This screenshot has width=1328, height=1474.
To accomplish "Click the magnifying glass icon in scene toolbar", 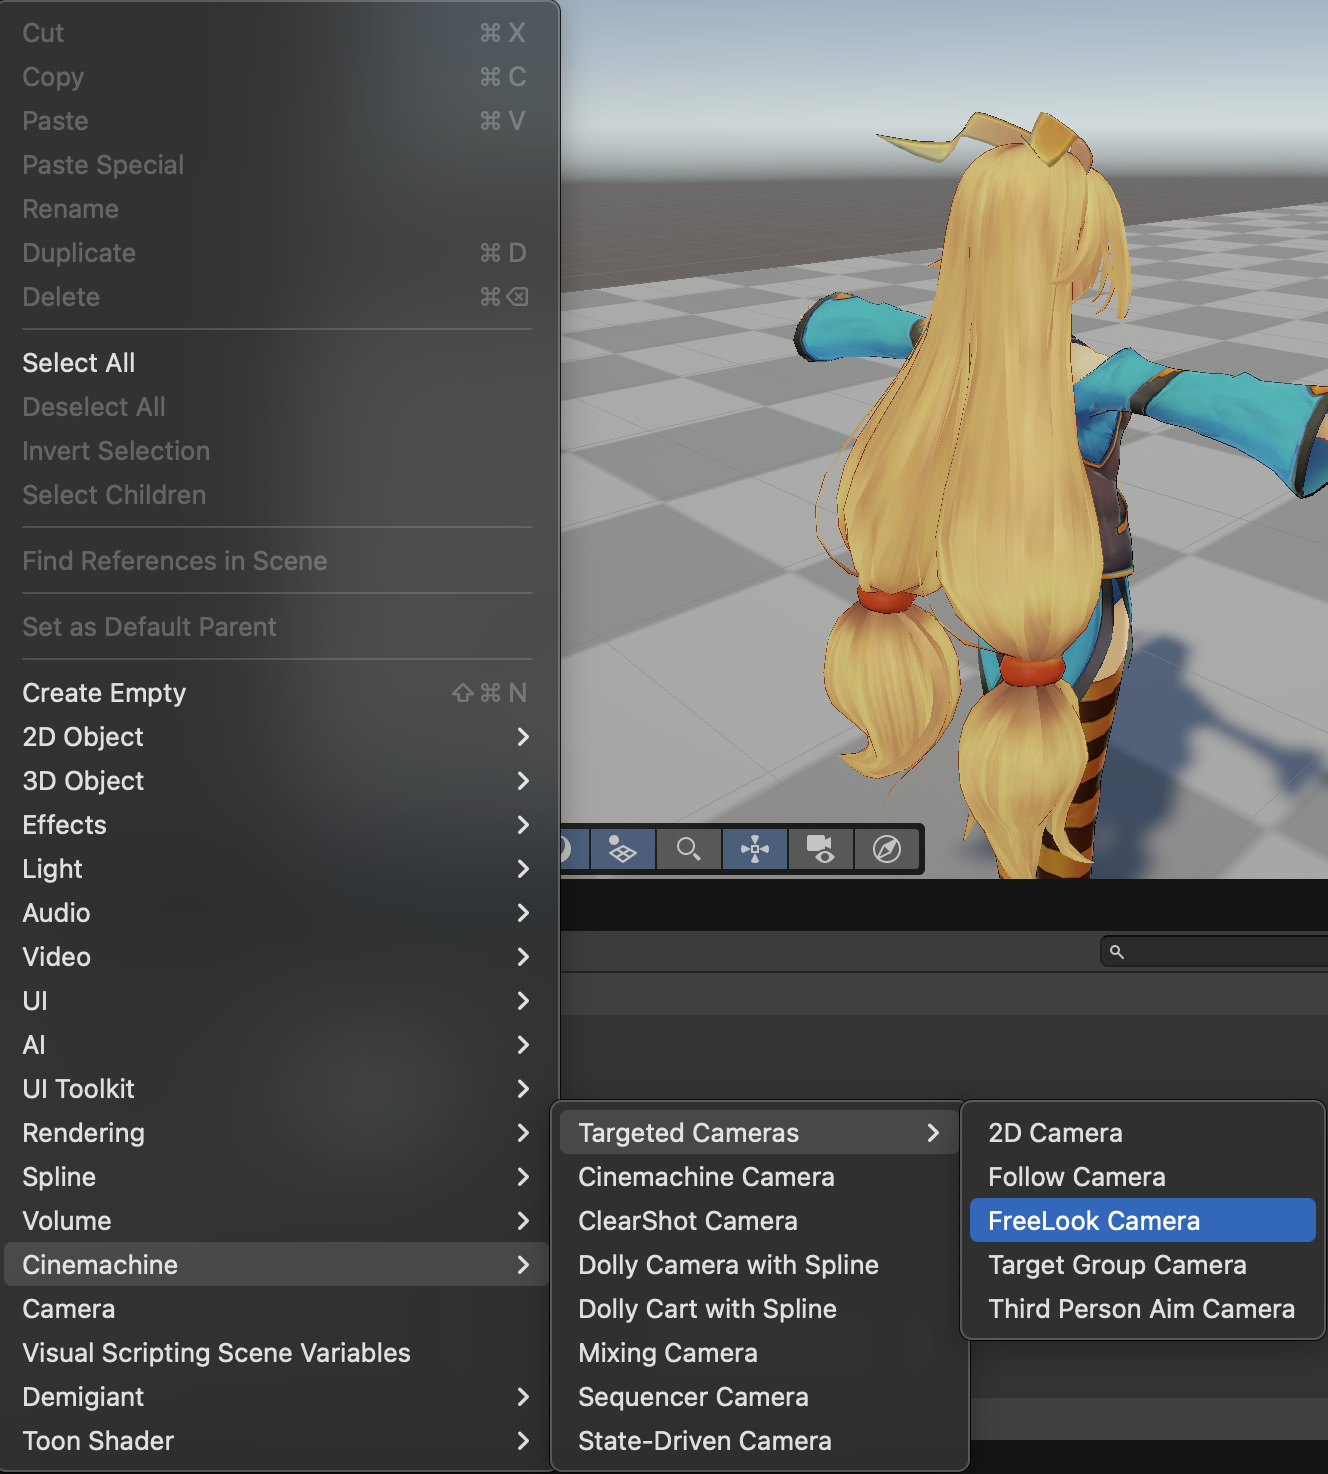I will click(688, 850).
